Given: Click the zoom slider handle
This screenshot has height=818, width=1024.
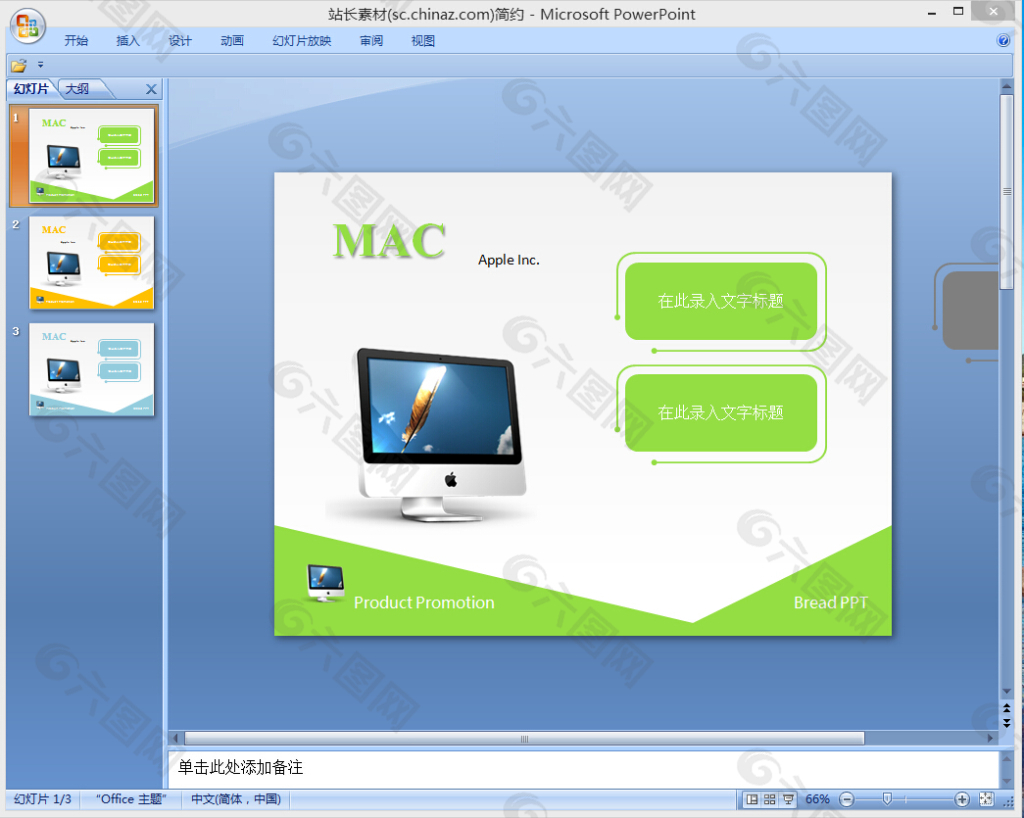Looking at the screenshot, I should click(x=887, y=800).
